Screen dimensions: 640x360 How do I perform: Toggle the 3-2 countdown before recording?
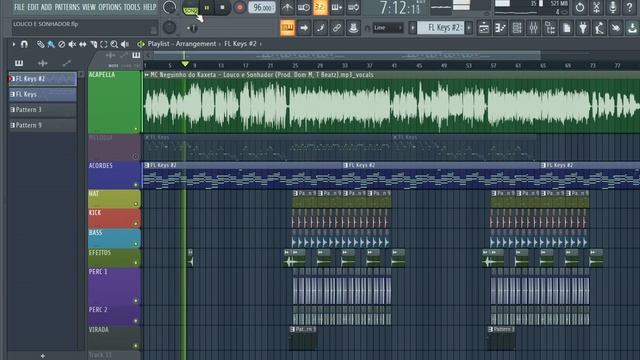[x=320, y=7]
